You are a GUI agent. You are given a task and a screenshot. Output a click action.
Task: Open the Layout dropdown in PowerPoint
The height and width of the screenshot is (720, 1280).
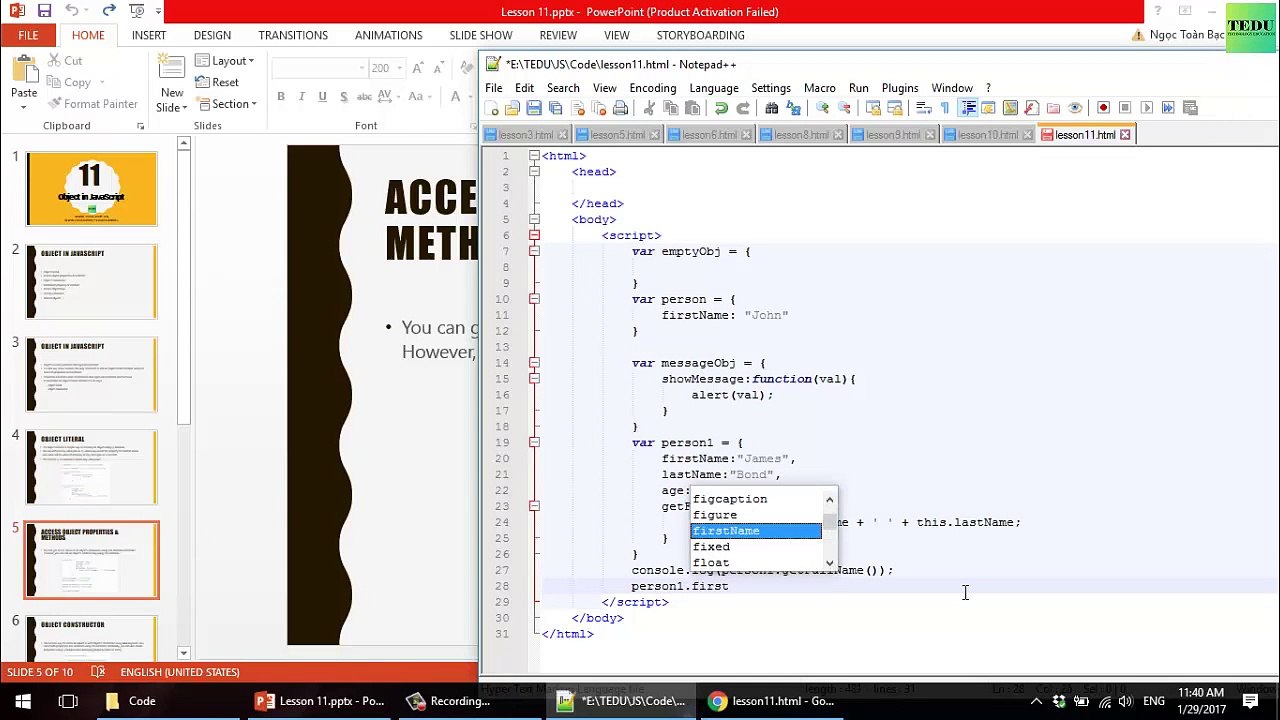226,61
